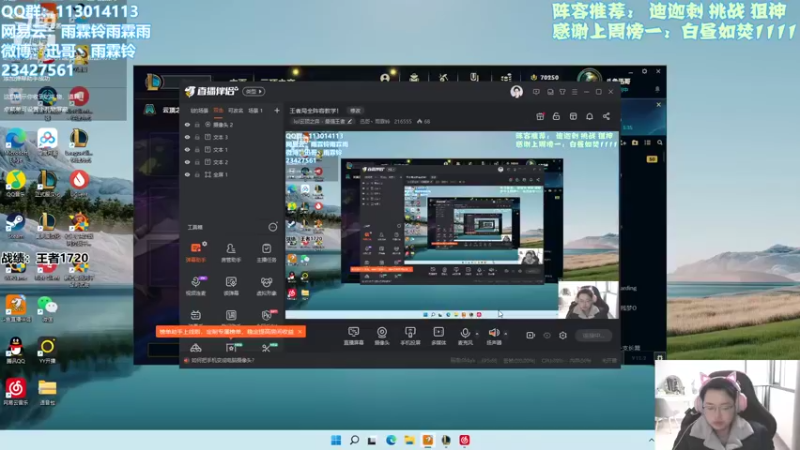This screenshot has height=450, width=800.
Task: Mute the 麦克风 microphone
Action: (465, 336)
